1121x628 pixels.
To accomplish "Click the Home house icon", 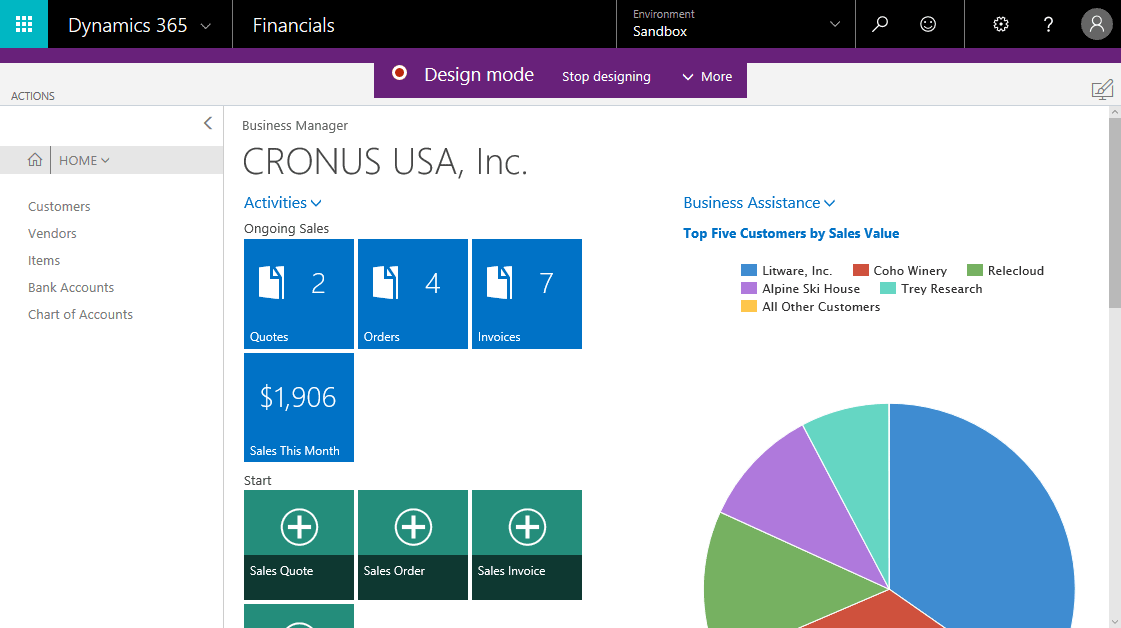I will coord(35,160).
